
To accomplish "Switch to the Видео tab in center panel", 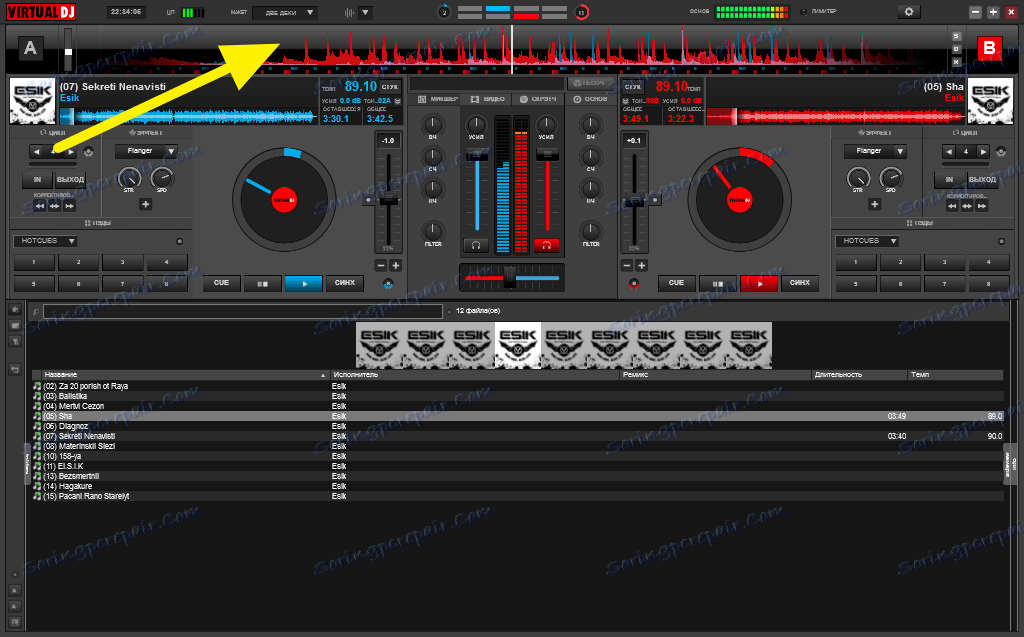I will coord(488,99).
